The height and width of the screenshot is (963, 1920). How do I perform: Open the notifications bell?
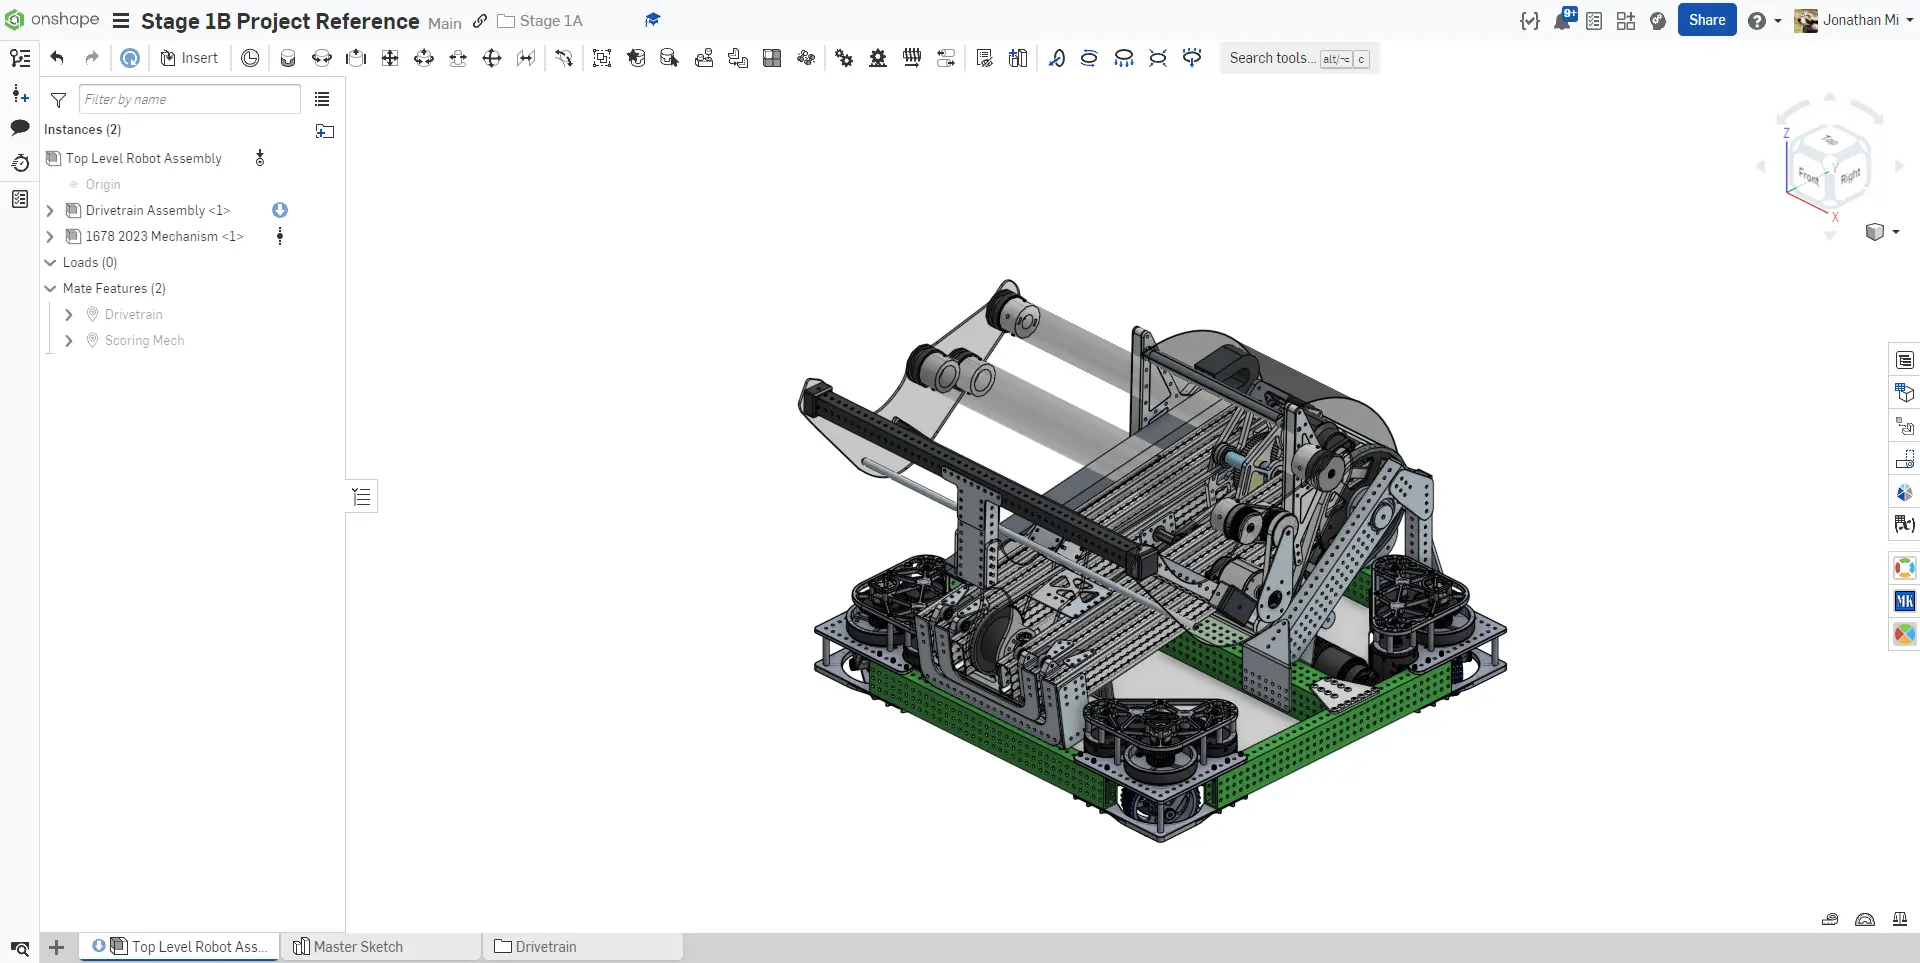1562,21
